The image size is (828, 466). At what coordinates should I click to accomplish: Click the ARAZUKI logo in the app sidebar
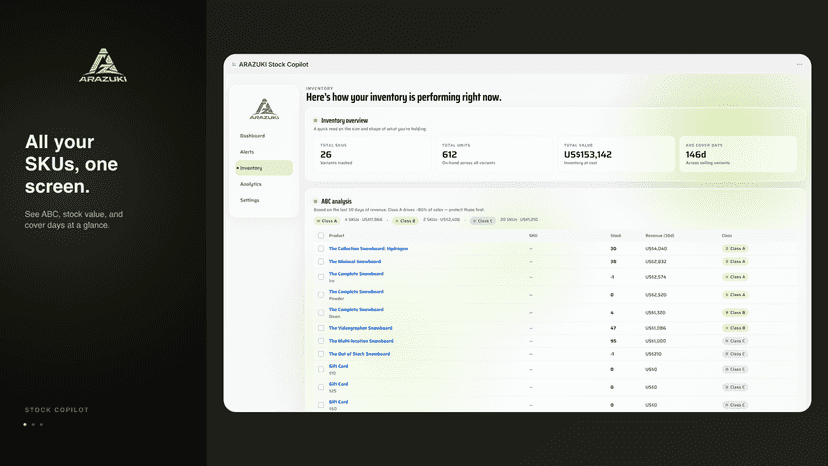pos(264,109)
